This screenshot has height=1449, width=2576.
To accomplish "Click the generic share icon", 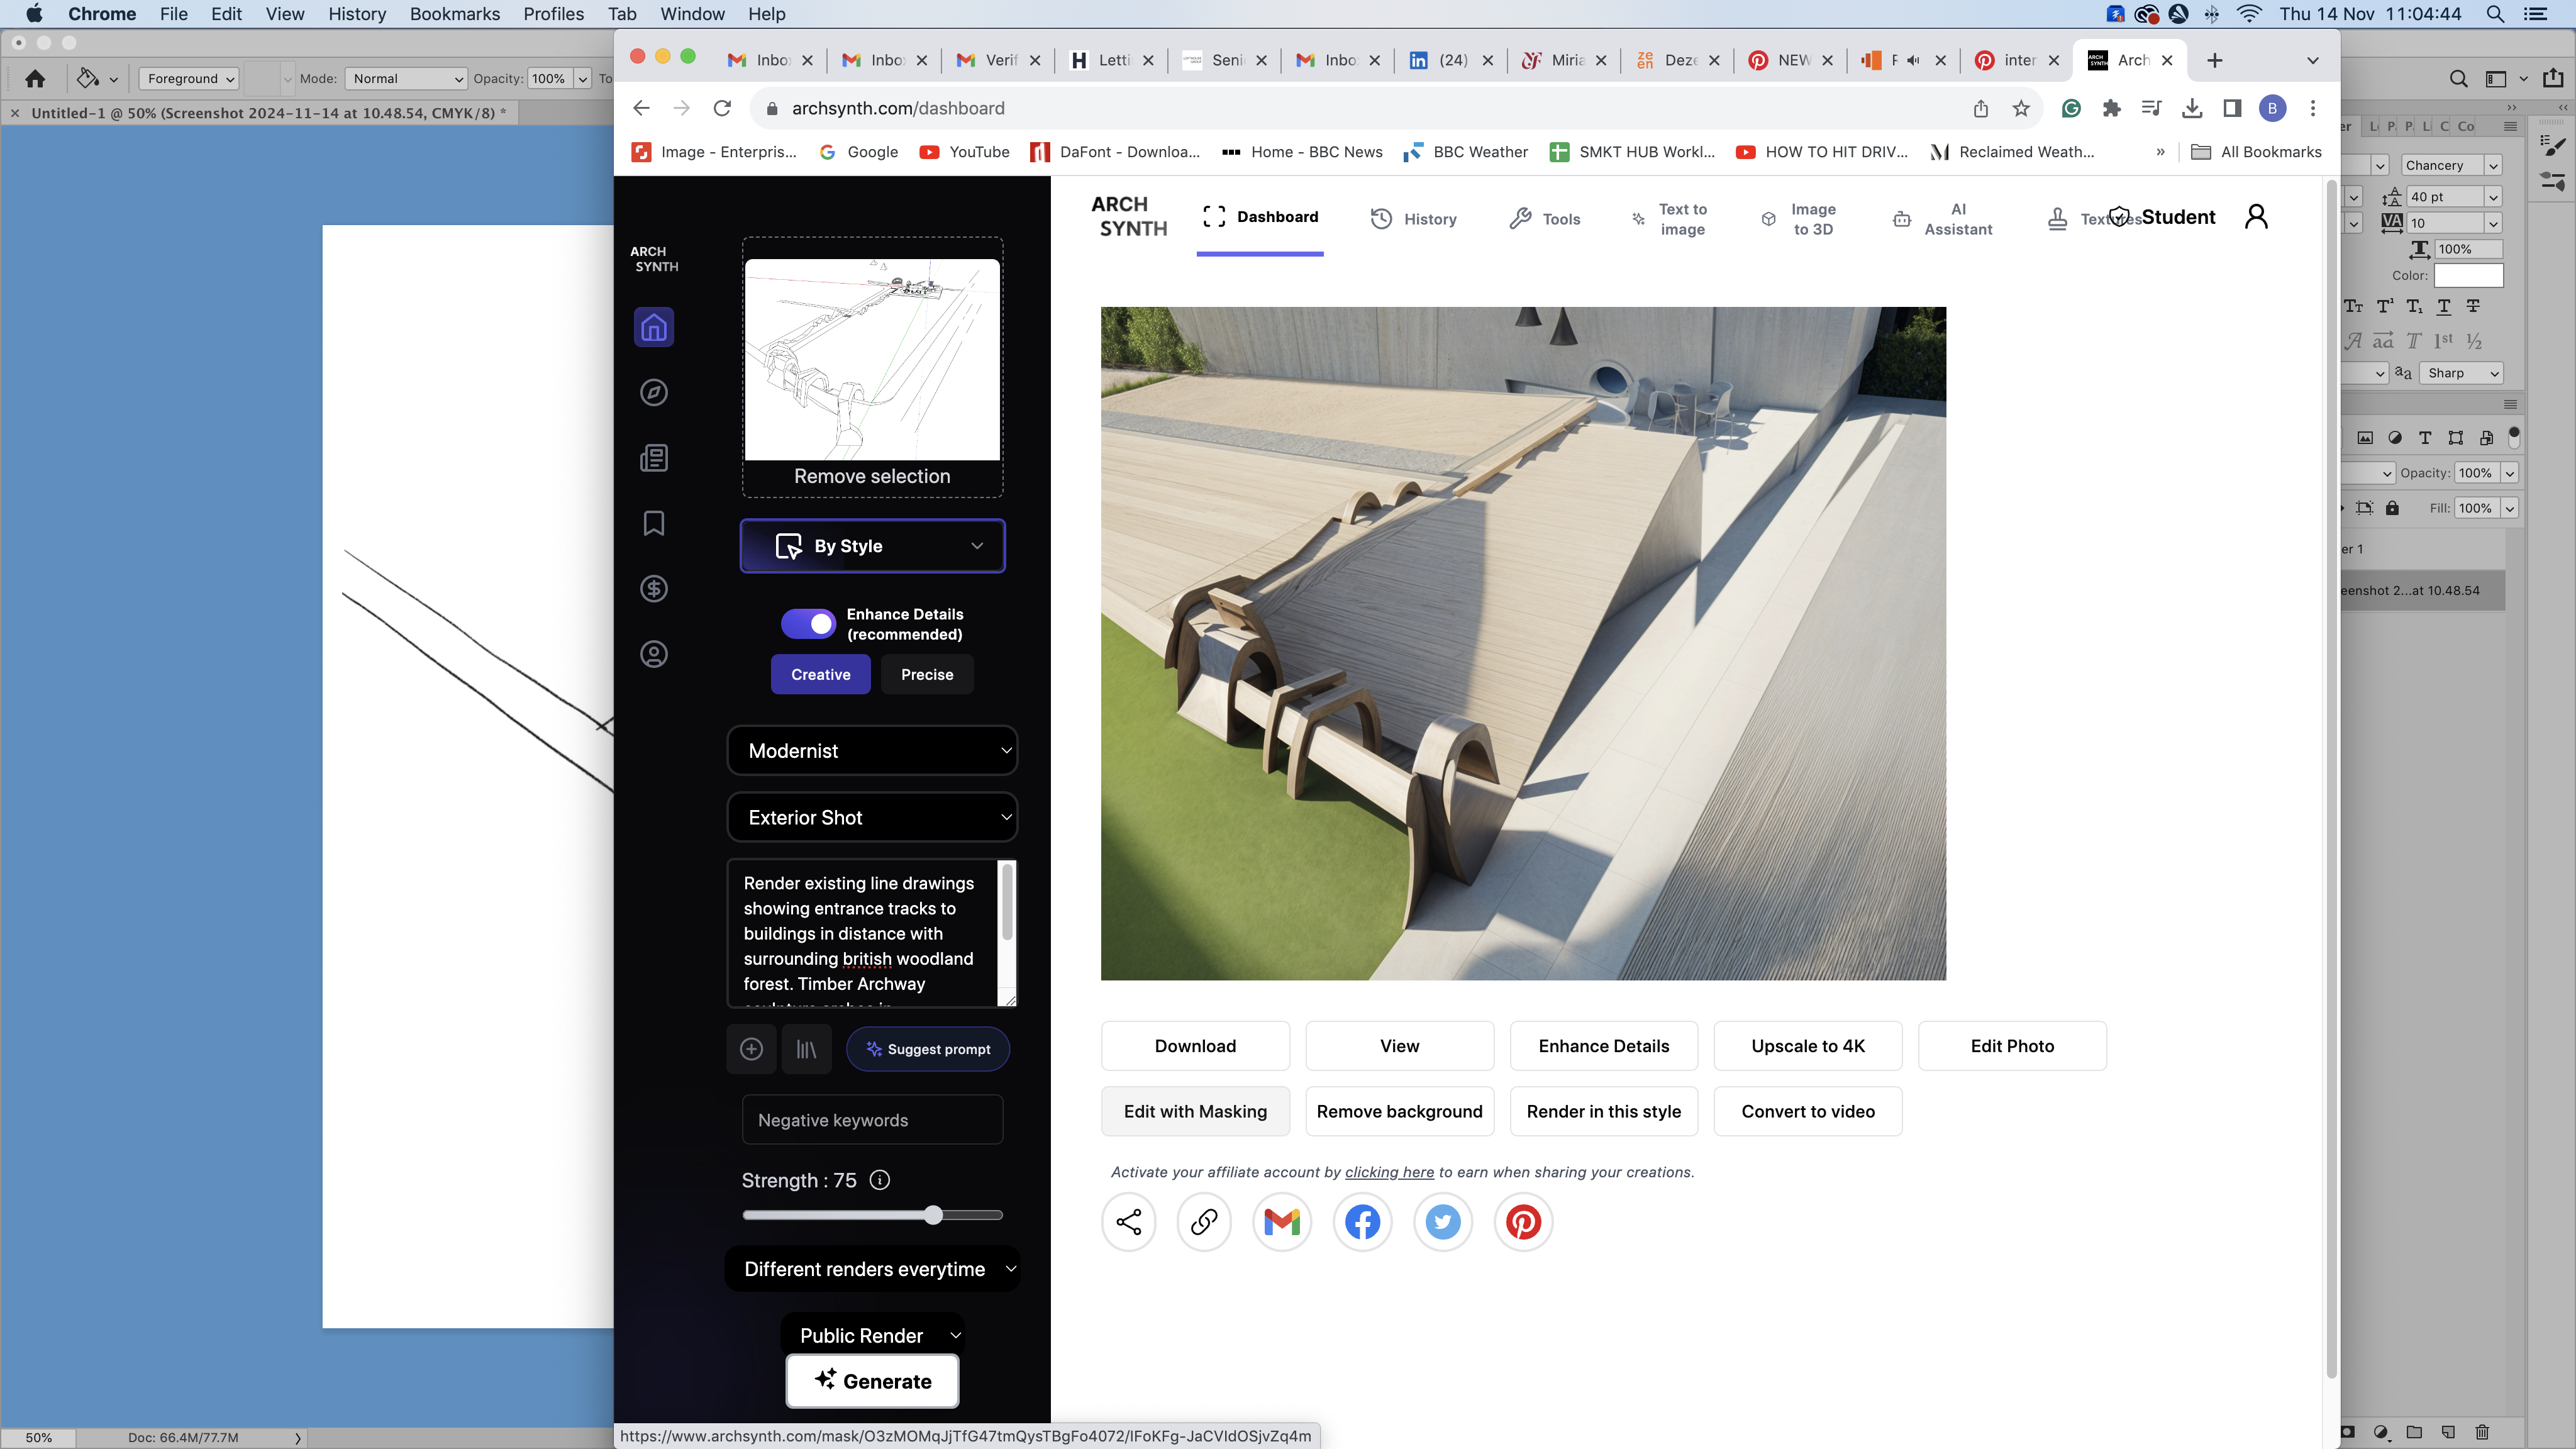I will click(x=1128, y=1222).
